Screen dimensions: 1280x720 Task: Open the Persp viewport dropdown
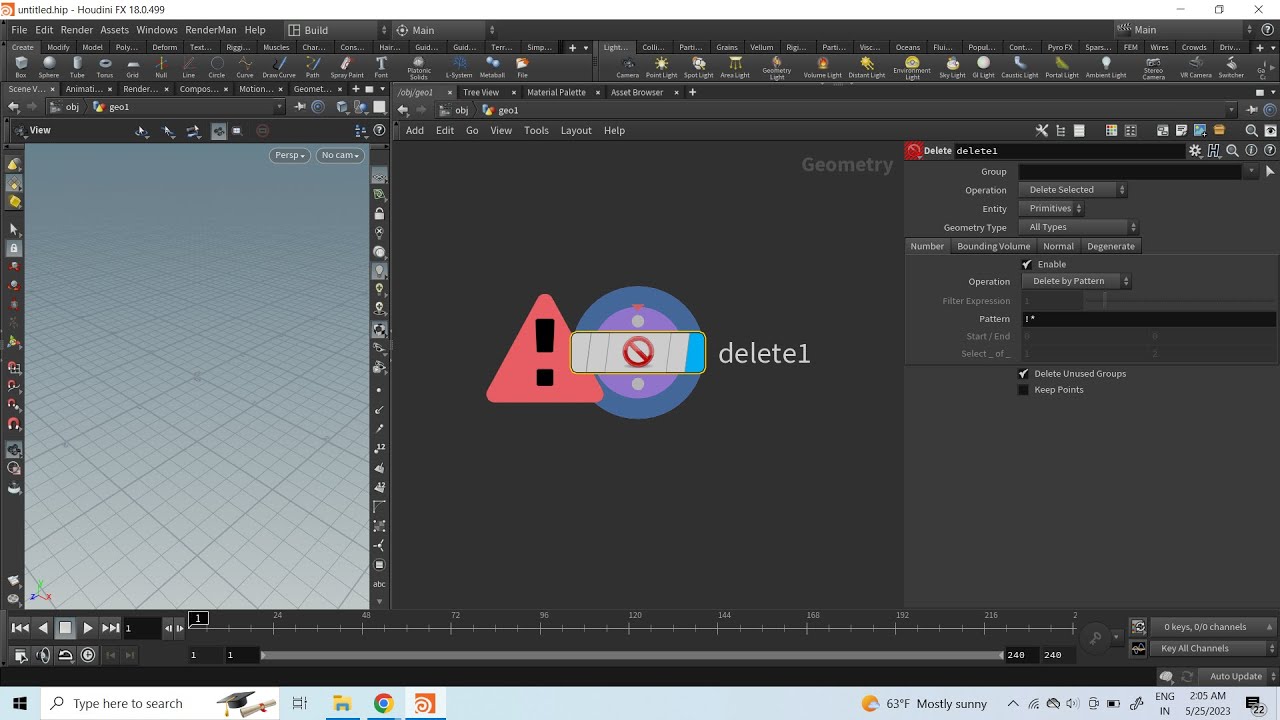[x=289, y=155]
